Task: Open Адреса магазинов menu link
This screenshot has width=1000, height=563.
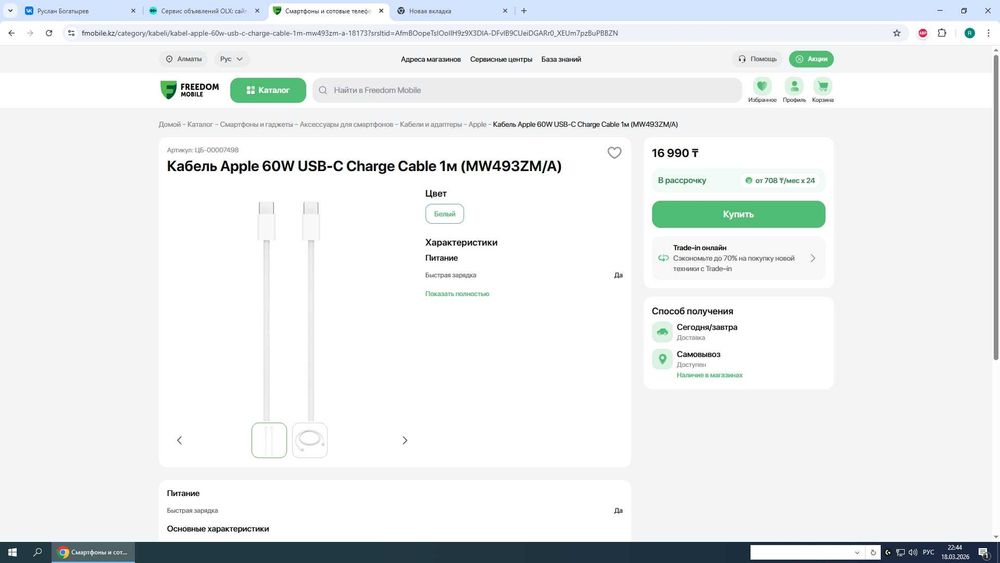Action: click(430, 59)
